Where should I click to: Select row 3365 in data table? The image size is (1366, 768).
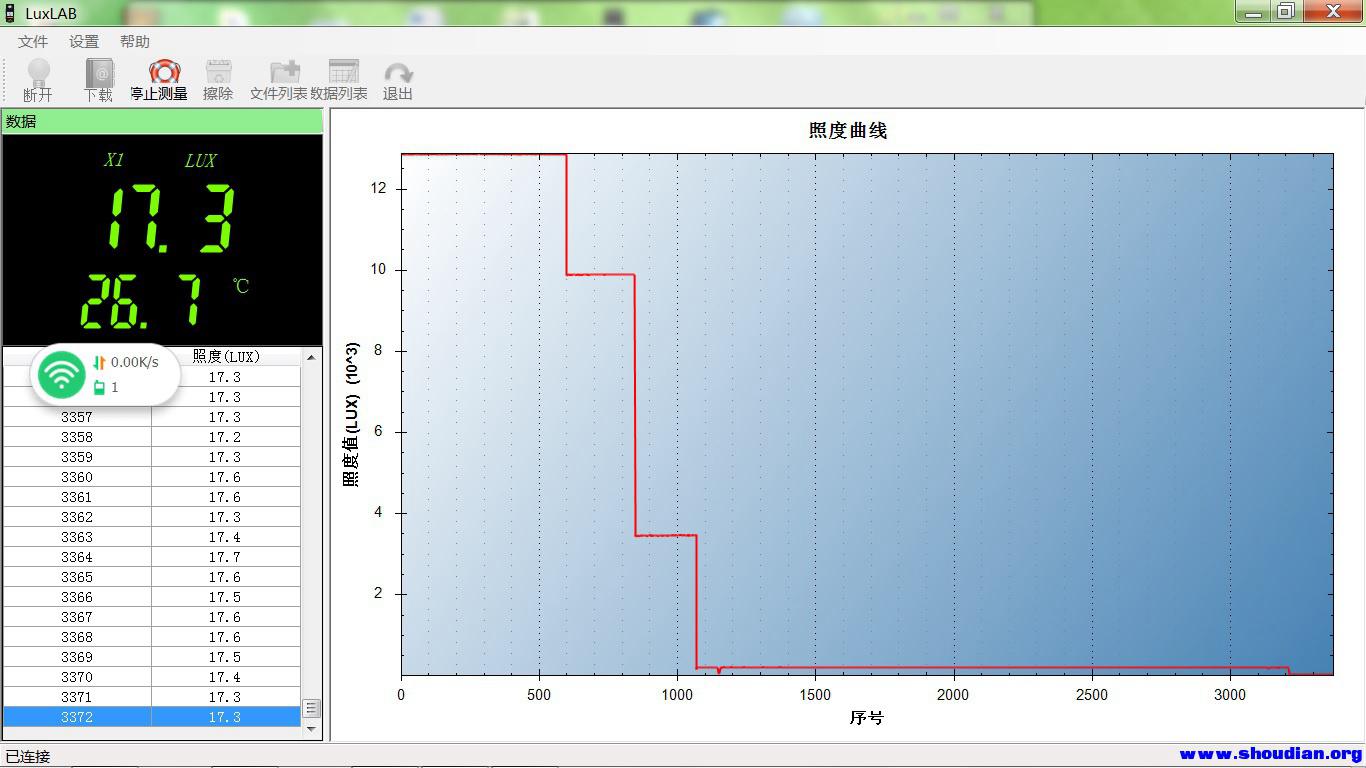point(152,577)
